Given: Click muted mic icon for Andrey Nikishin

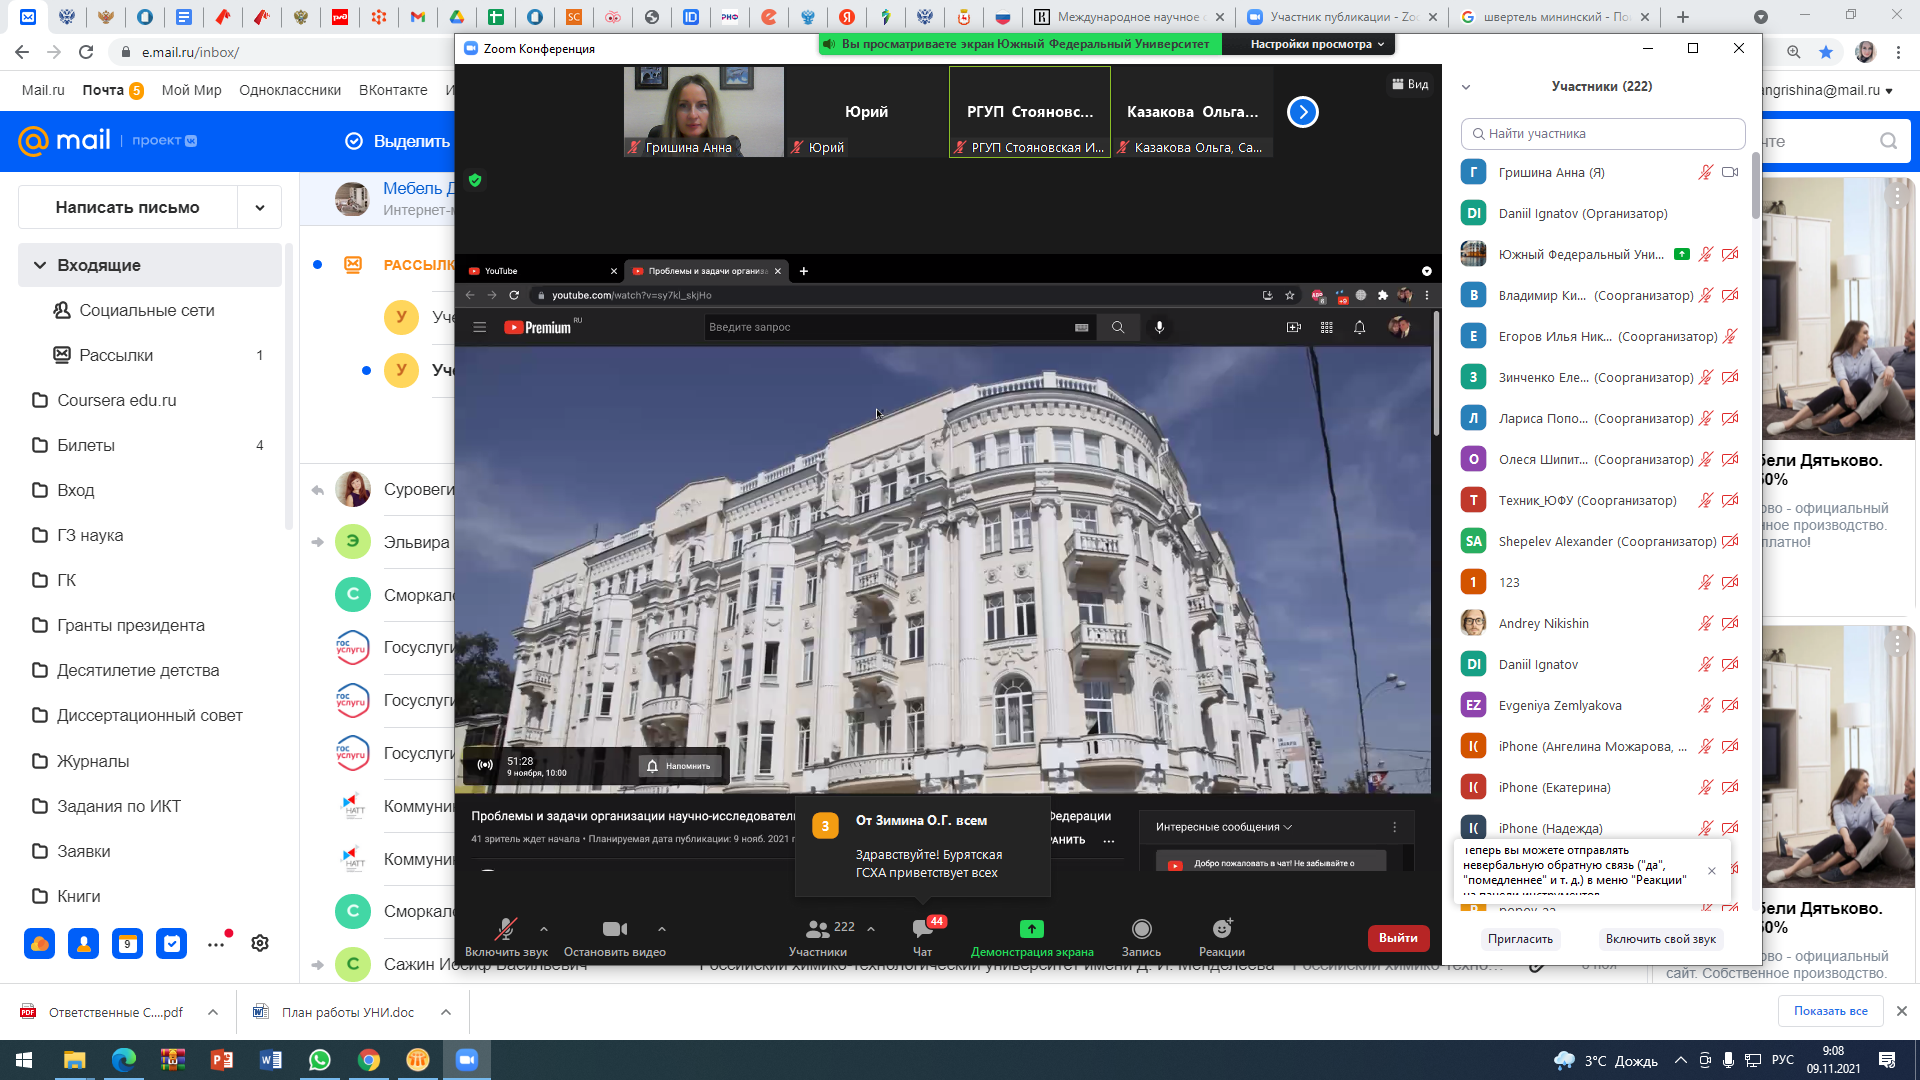Looking at the screenshot, I should click(x=1706, y=624).
